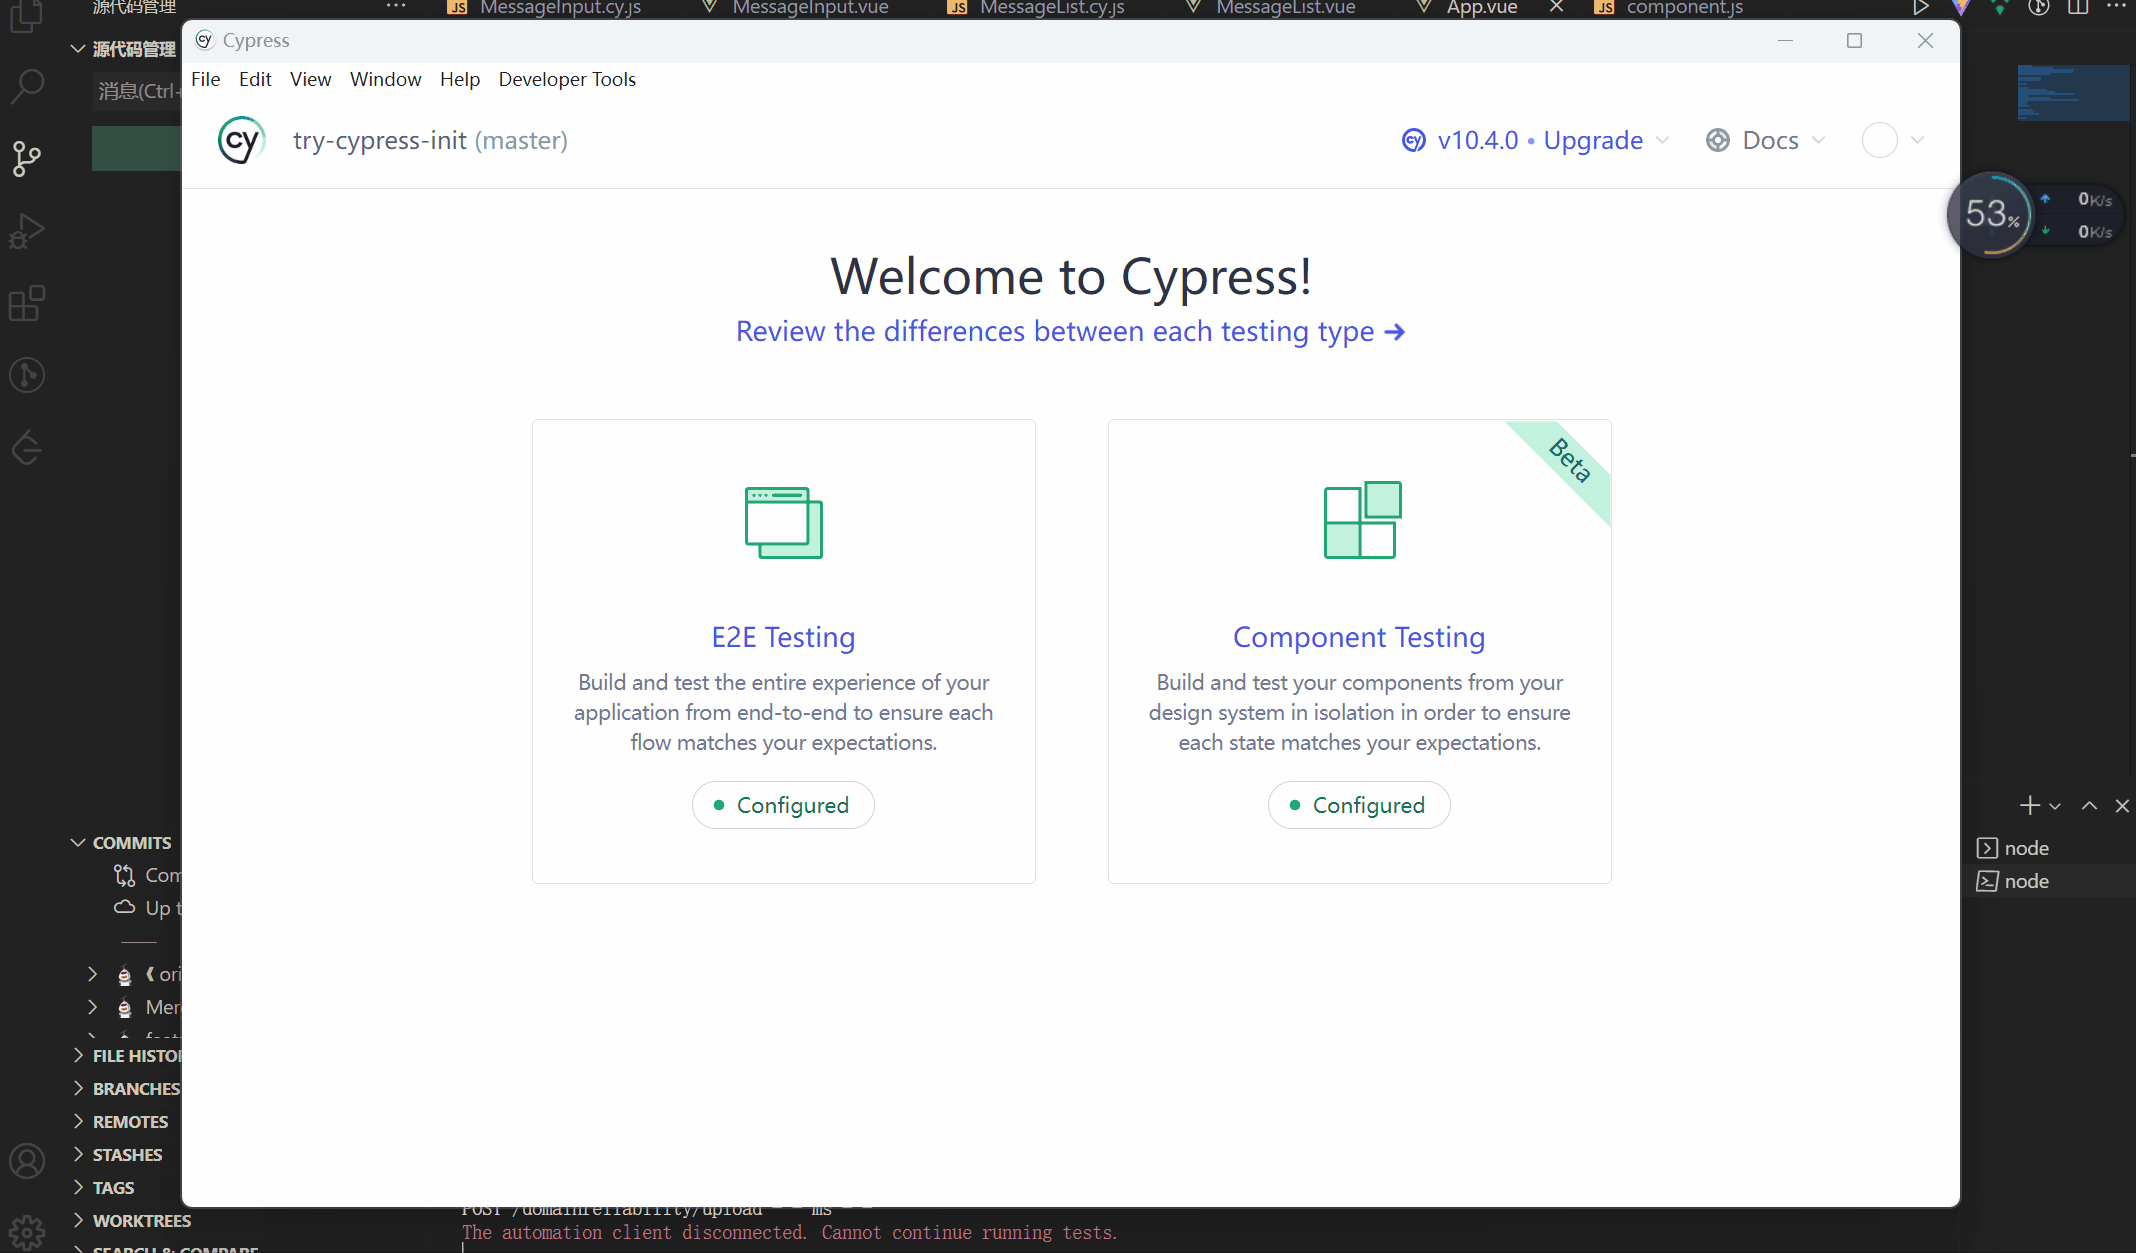Maximize terminal panel with up chevron
2136x1253 pixels.
2089,806
